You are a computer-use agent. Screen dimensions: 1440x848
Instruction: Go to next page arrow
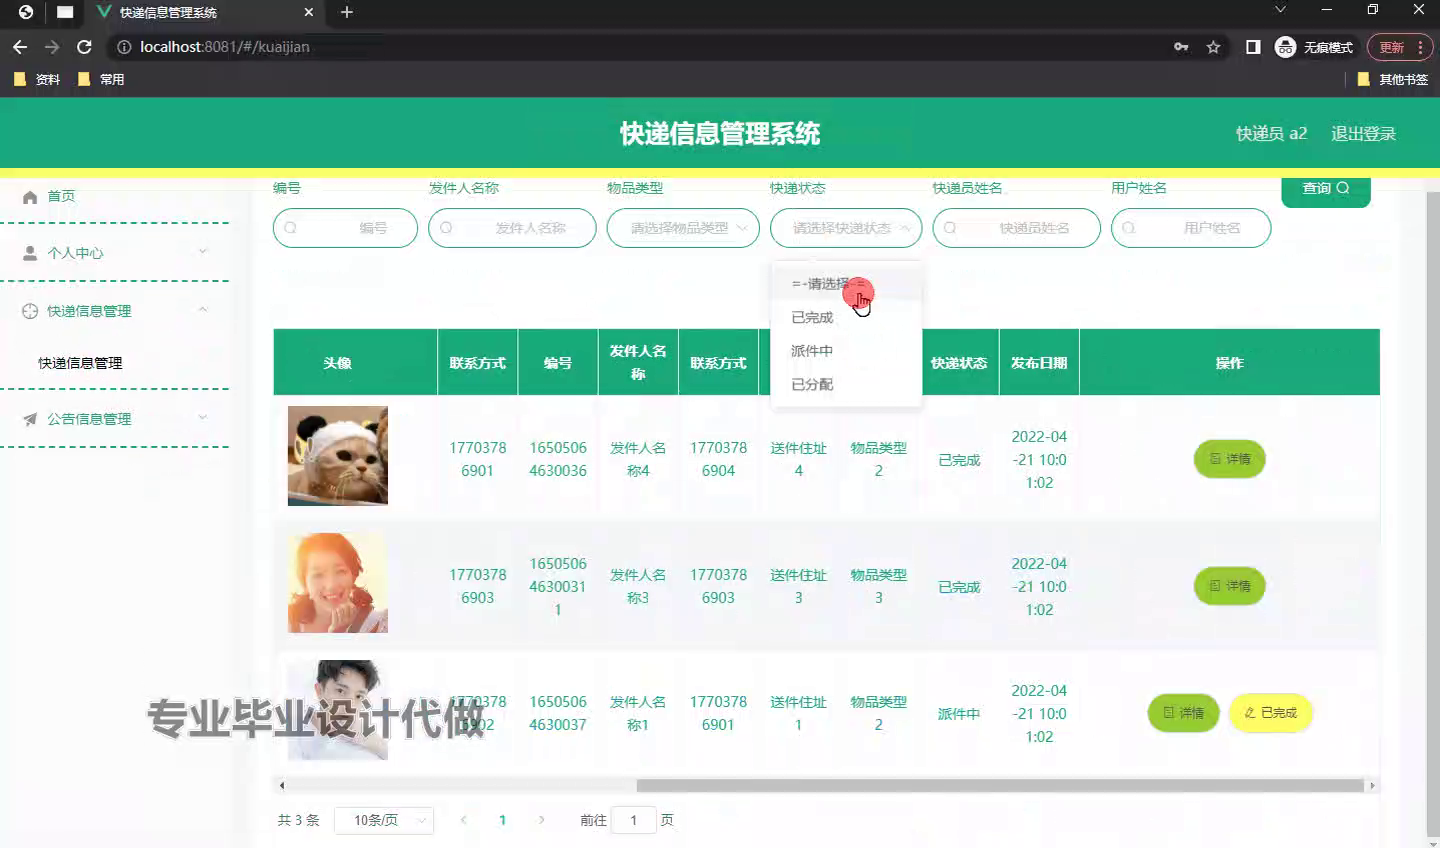(x=541, y=820)
